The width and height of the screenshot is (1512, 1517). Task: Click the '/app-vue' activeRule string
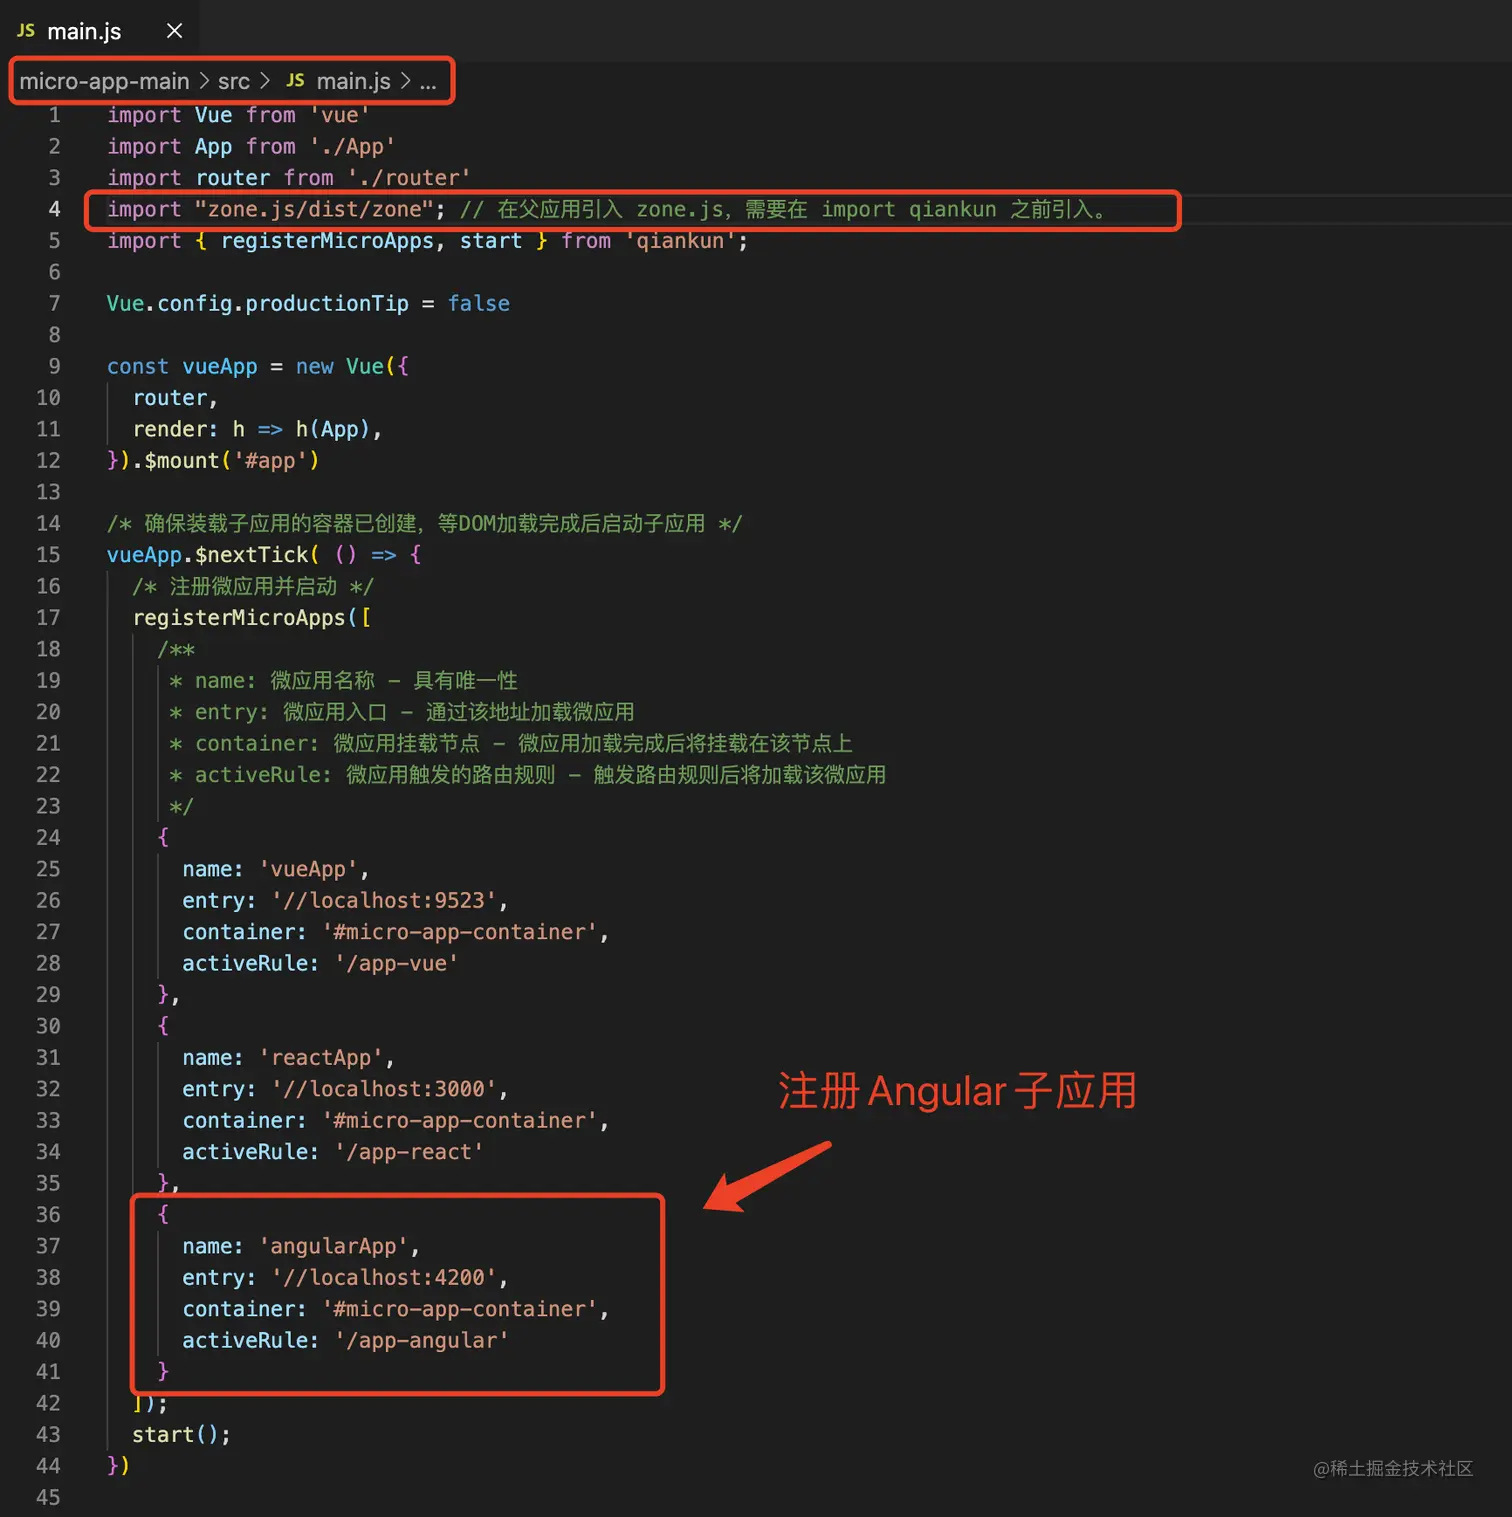(x=397, y=964)
